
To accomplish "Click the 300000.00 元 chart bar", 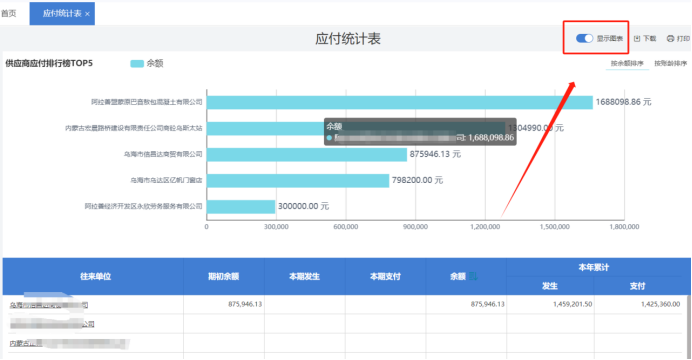I will [241, 206].
